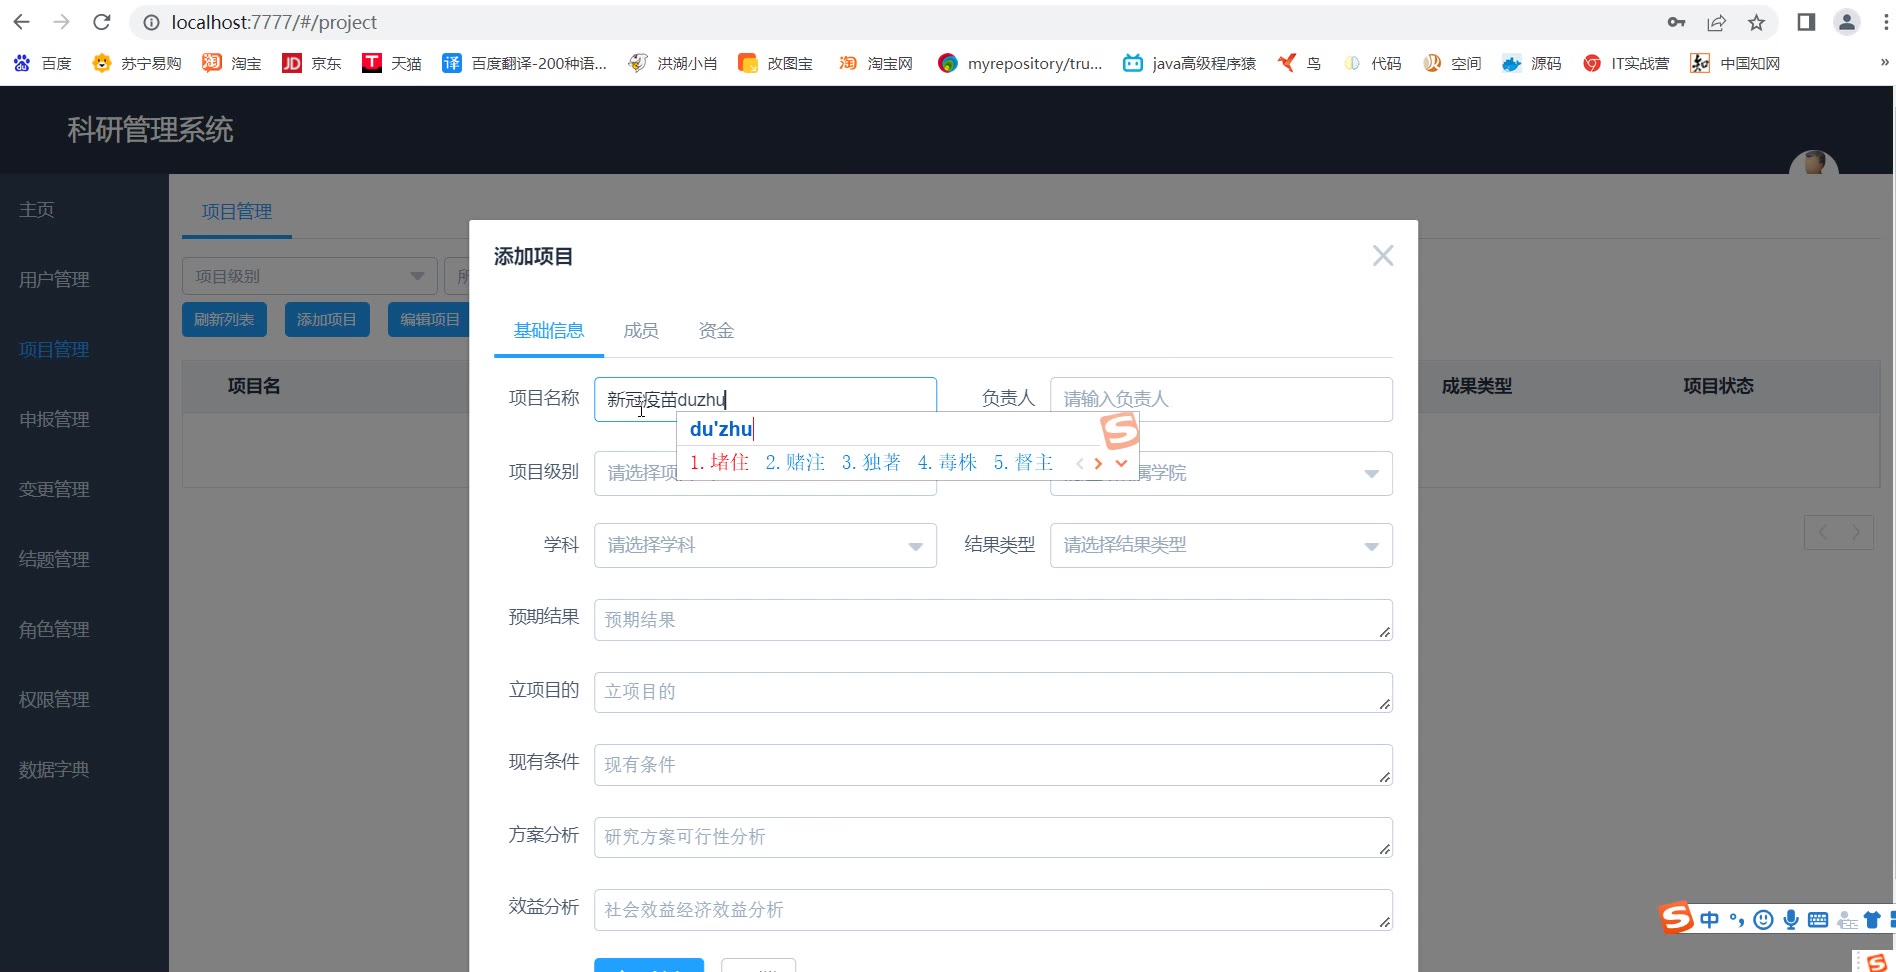Click the 编辑项目 button
1896x972 pixels.
pyautogui.click(x=429, y=319)
